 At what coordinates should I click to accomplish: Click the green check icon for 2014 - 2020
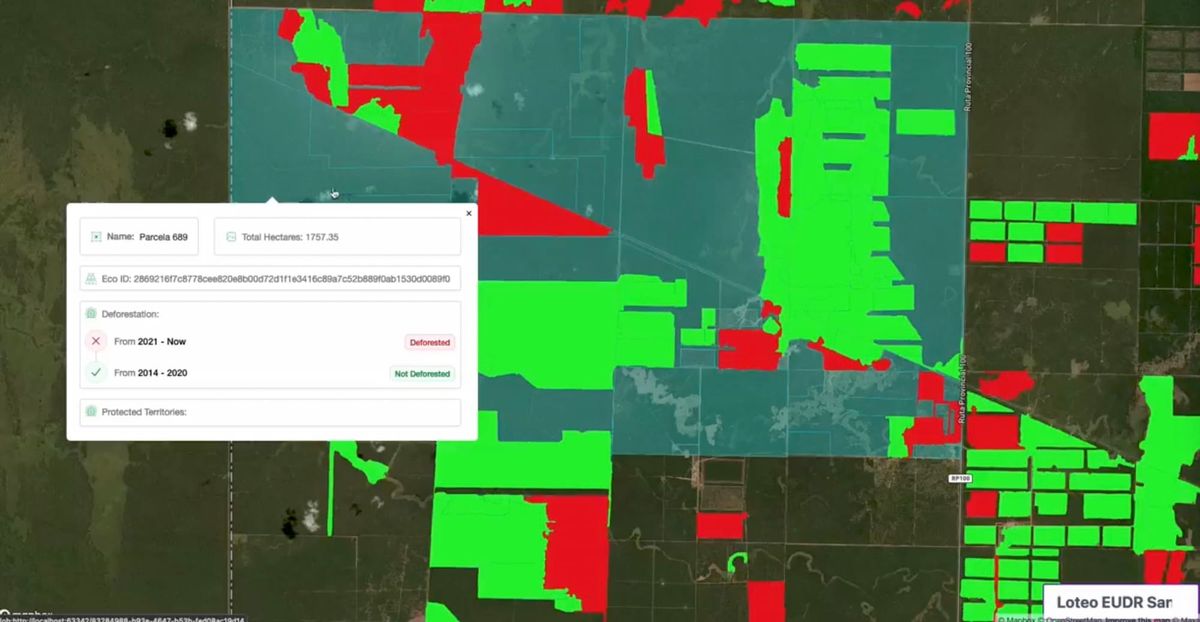pos(96,372)
